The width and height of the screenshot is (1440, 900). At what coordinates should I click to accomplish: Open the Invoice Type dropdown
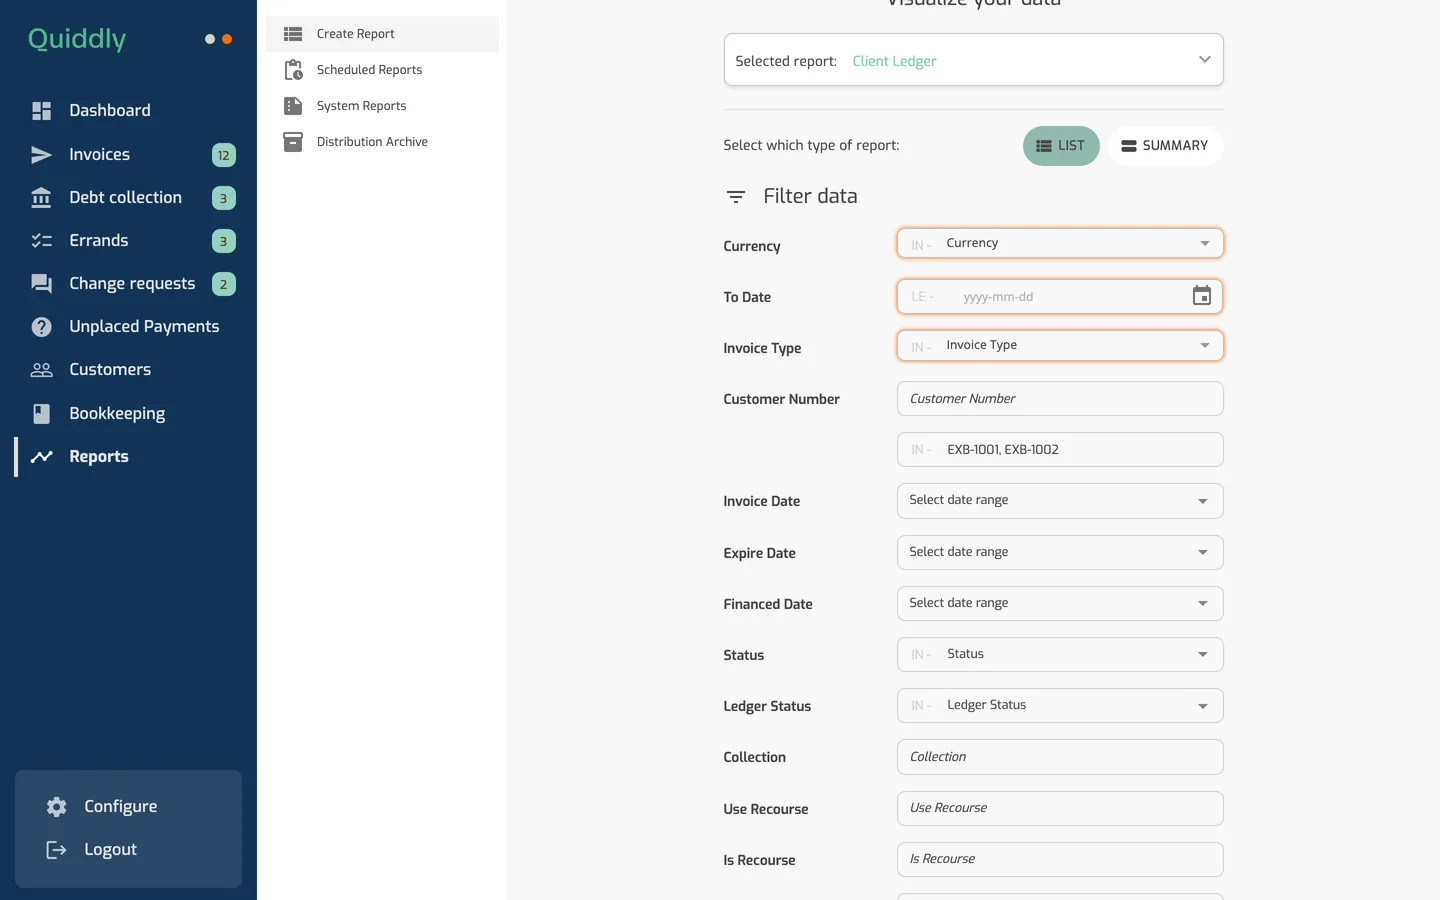click(x=1060, y=346)
